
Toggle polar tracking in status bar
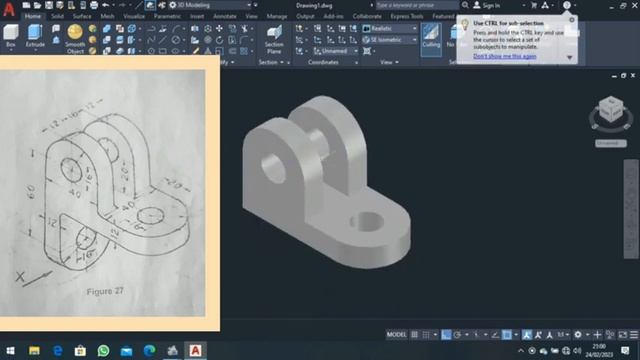pos(457,335)
